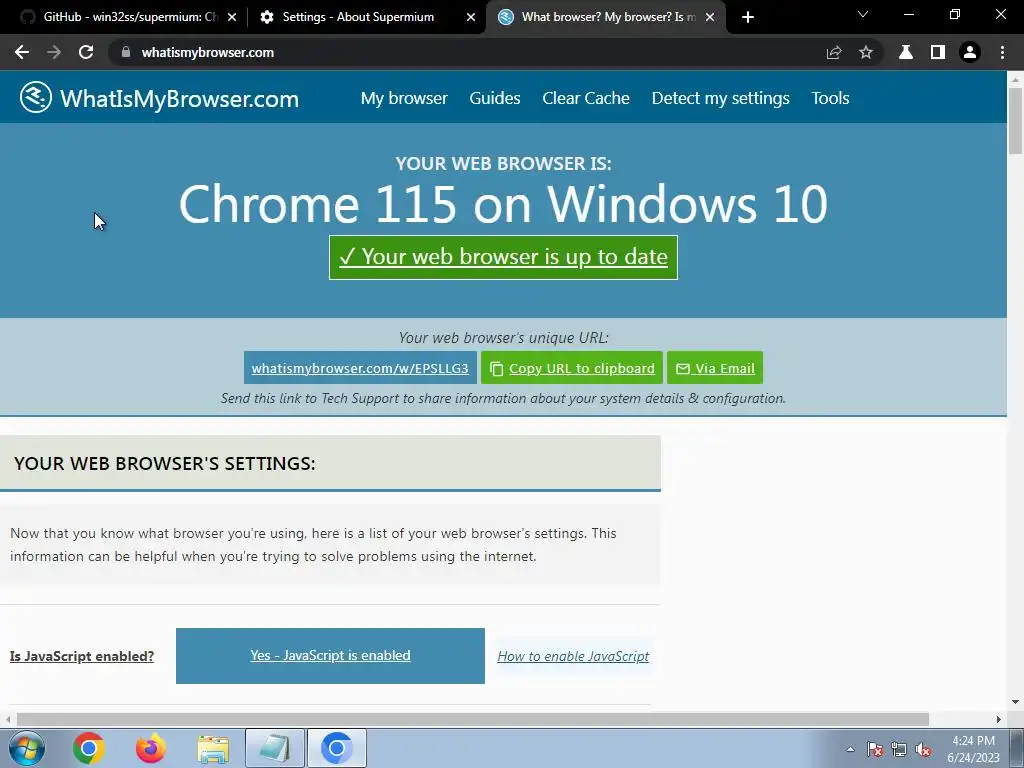This screenshot has width=1024, height=768.
Task: Open the Tools menu item
Action: click(x=830, y=98)
